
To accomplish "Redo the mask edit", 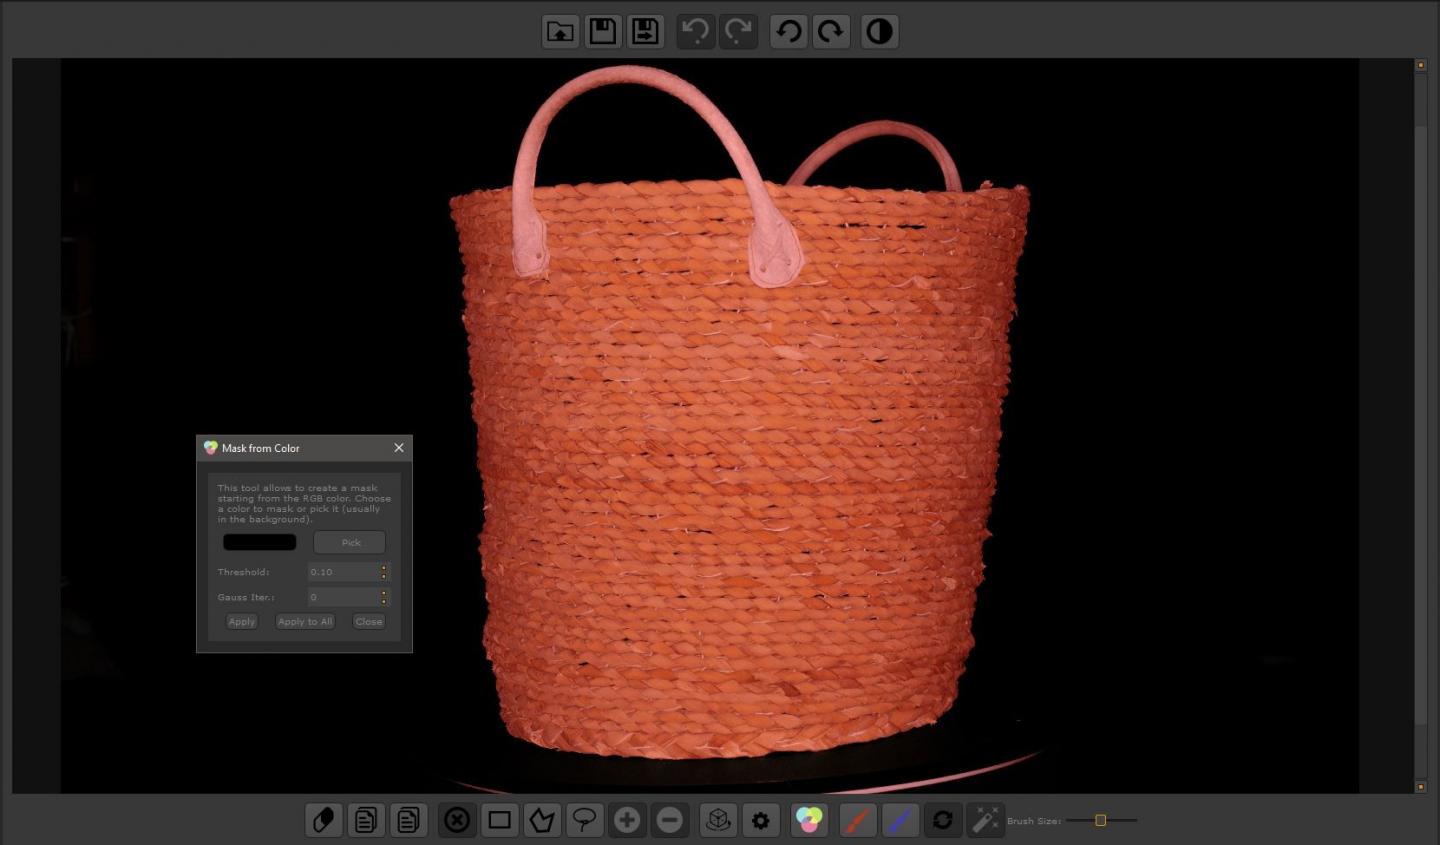I will coord(738,31).
